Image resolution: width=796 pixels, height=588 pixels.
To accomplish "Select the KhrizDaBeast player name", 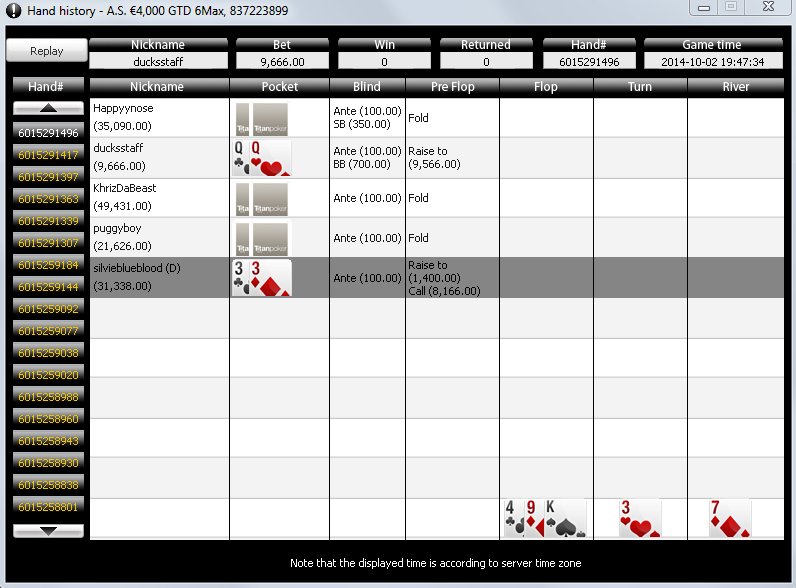I will point(125,188).
